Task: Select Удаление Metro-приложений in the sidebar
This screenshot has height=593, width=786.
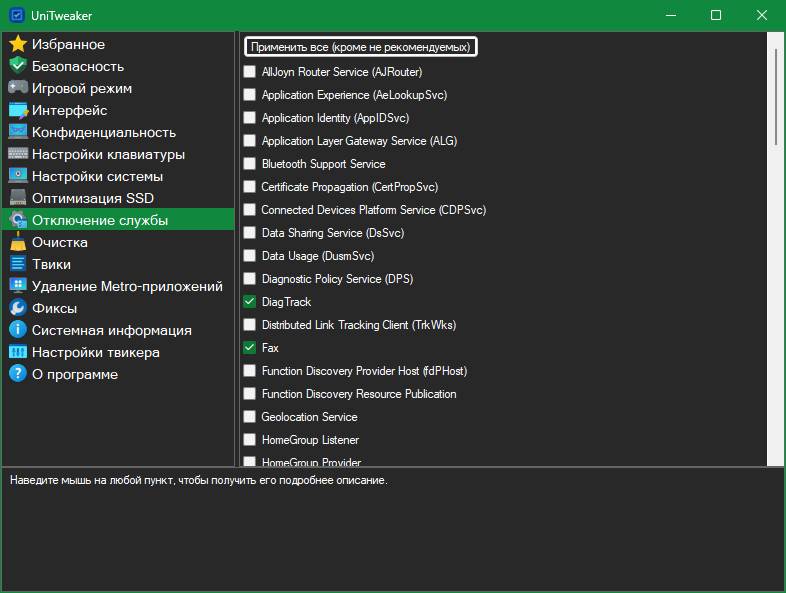Action: pos(126,286)
